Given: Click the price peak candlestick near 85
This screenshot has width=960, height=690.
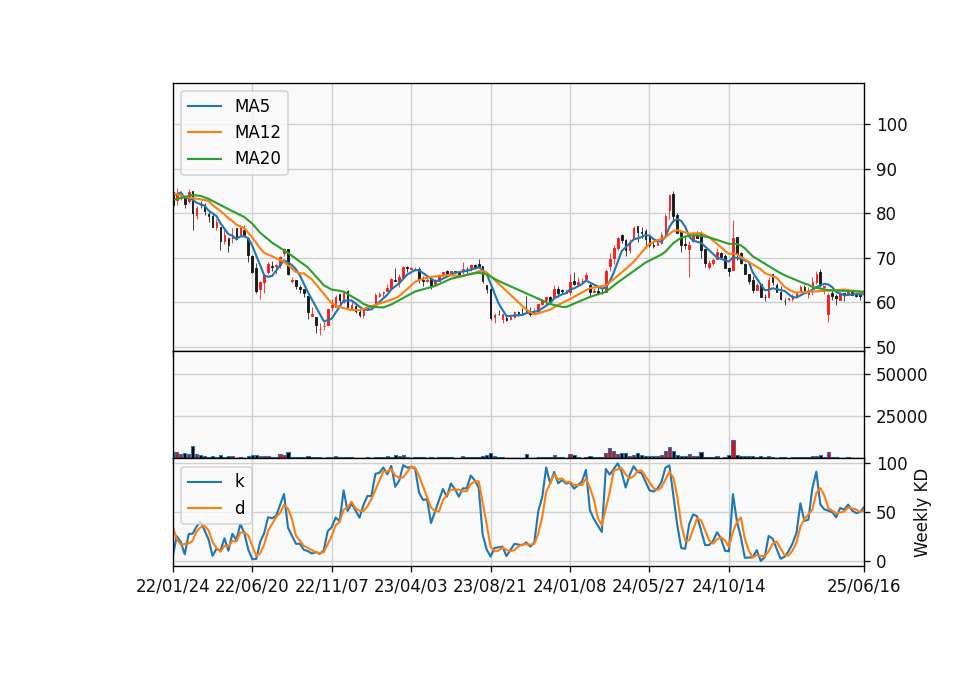Looking at the screenshot, I should [673, 206].
